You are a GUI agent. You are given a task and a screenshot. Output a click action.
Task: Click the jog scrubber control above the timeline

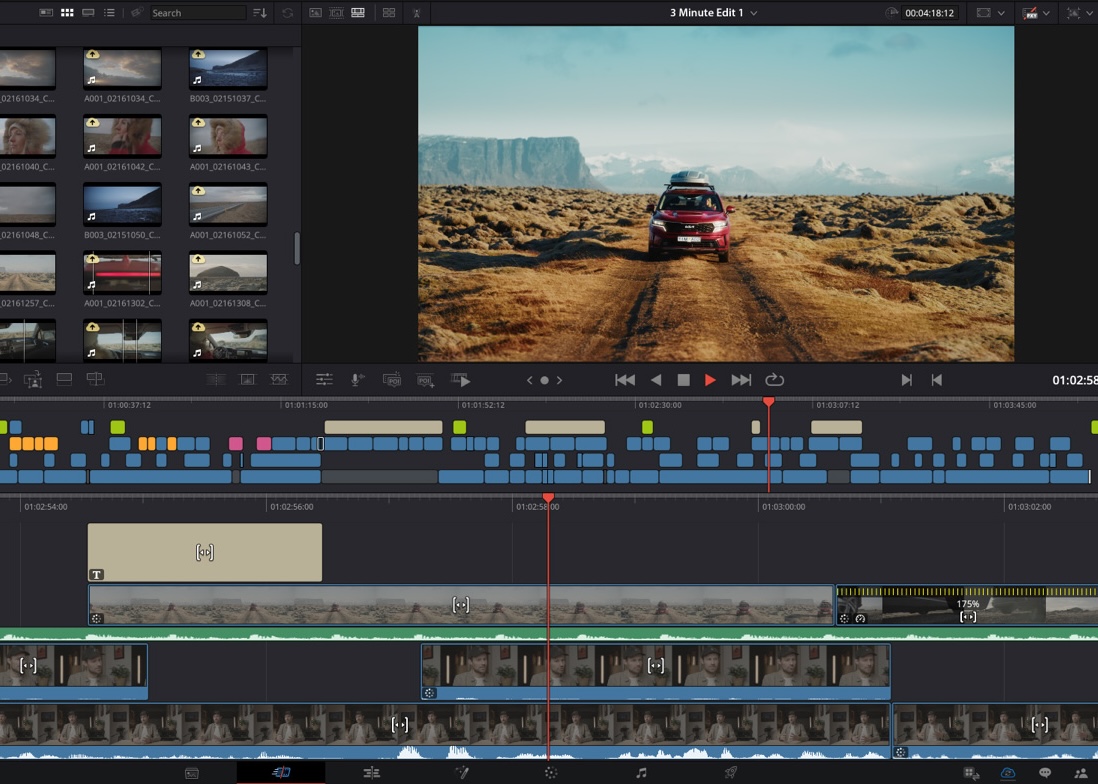(x=545, y=380)
